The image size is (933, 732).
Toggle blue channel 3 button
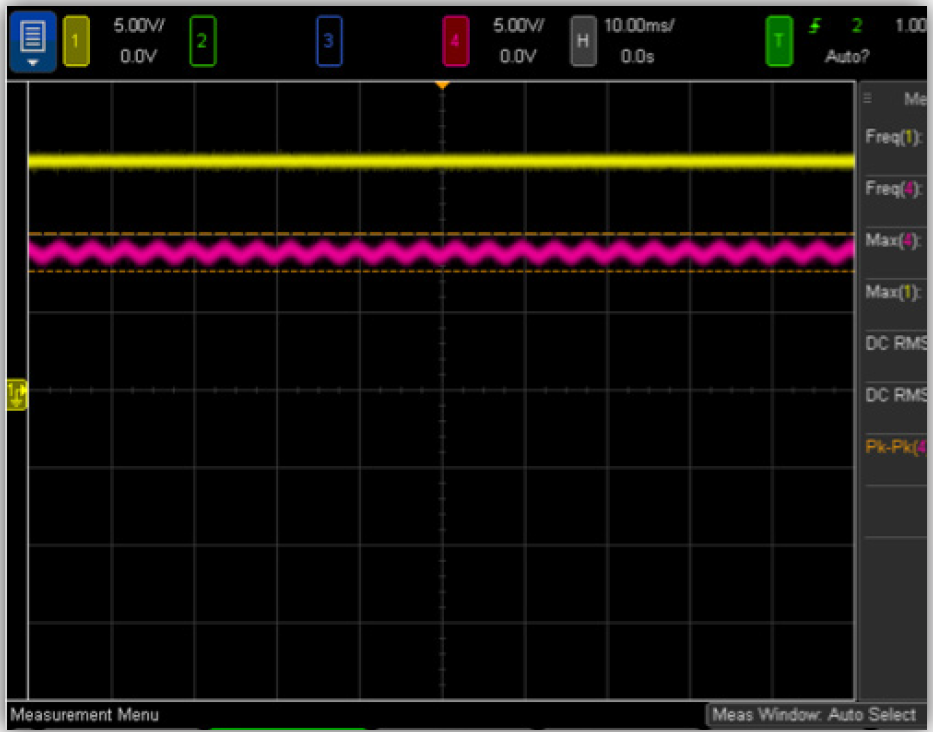tap(328, 41)
